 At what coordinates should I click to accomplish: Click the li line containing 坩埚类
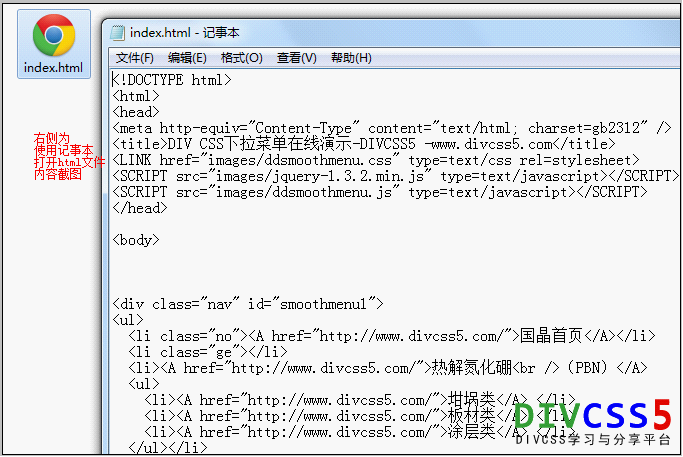[x=360, y=400]
